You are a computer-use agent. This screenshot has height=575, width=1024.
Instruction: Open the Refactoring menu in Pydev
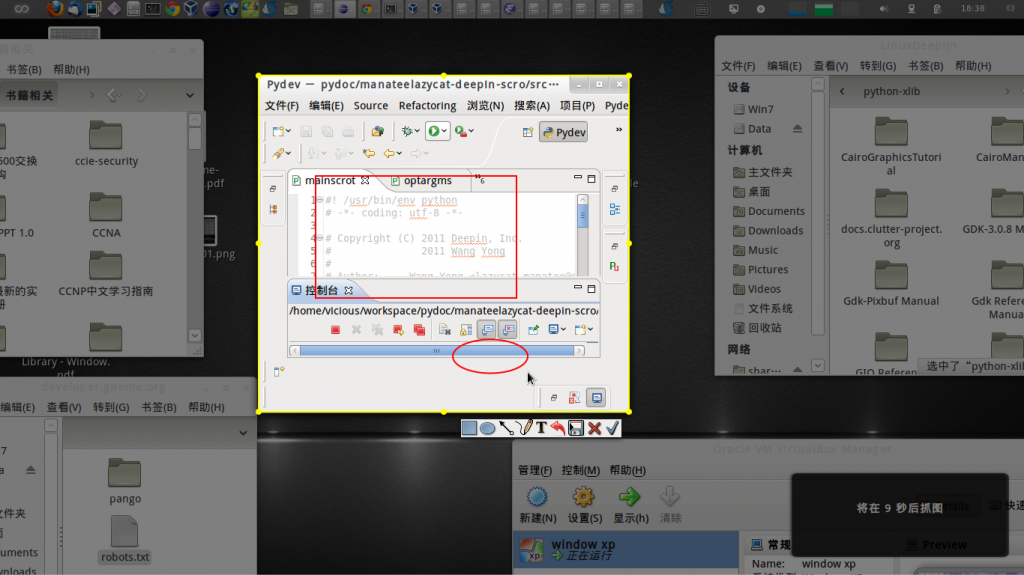(x=427, y=105)
